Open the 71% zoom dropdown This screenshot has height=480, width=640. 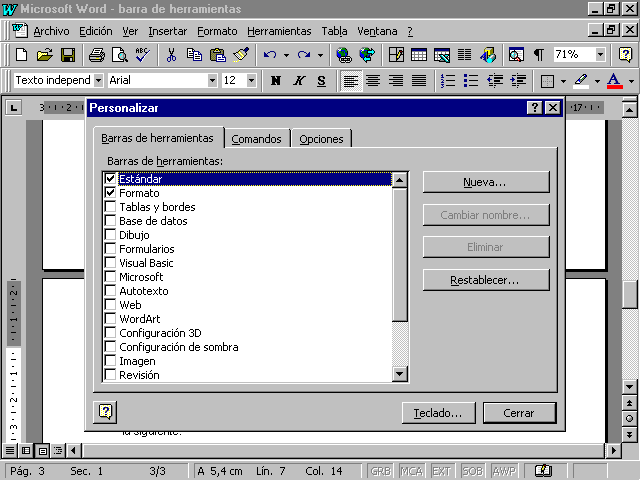pyautogui.click(x=600, y=54)
